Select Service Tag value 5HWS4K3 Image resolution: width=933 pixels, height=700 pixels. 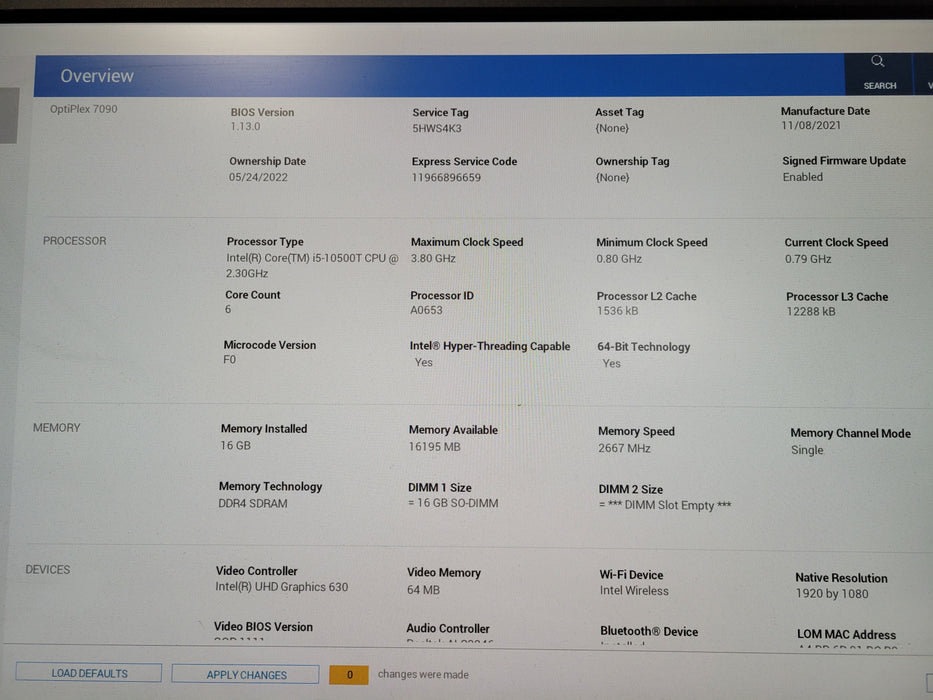437,128
